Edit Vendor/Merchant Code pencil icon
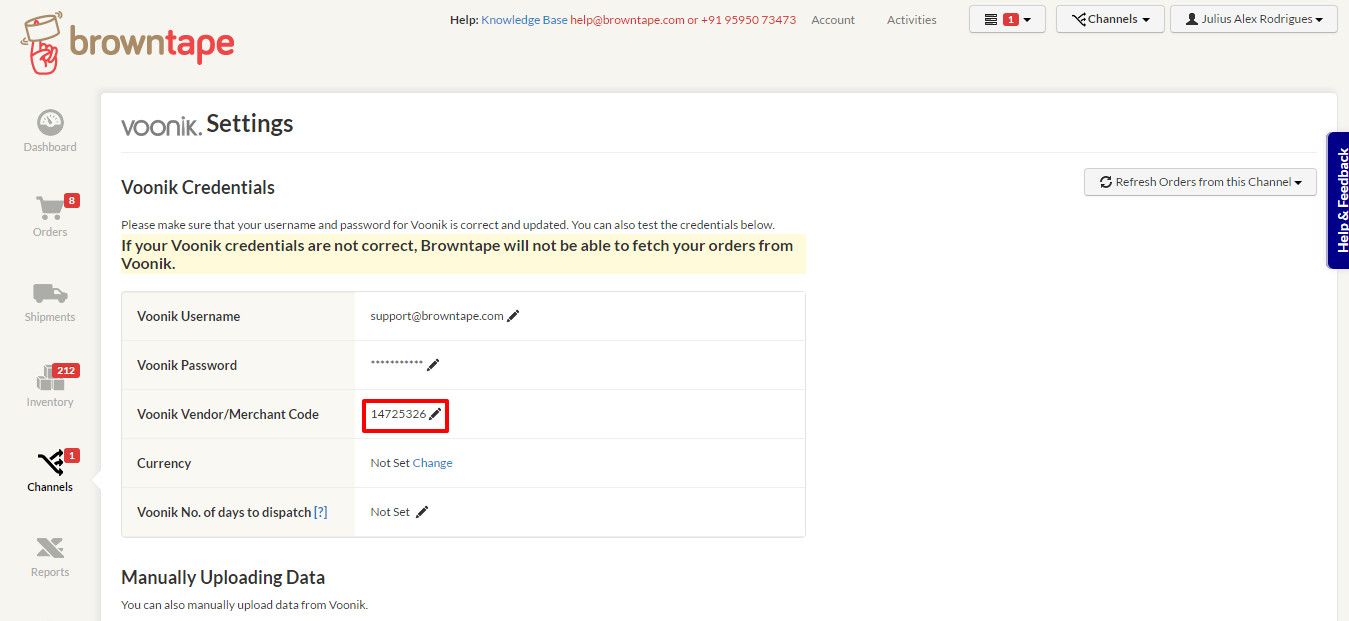 (x=435, y=414)
